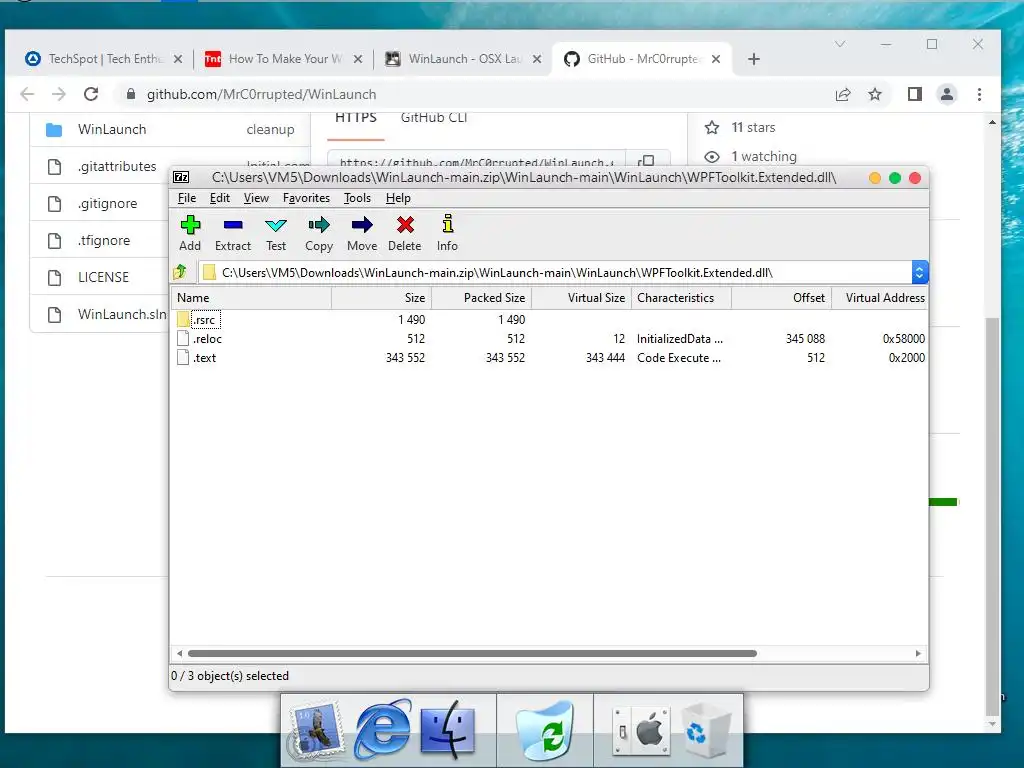This screenshot has height=768, width=1024.
Task: Click the 11 stars star icon
Action: pos(712,127)
